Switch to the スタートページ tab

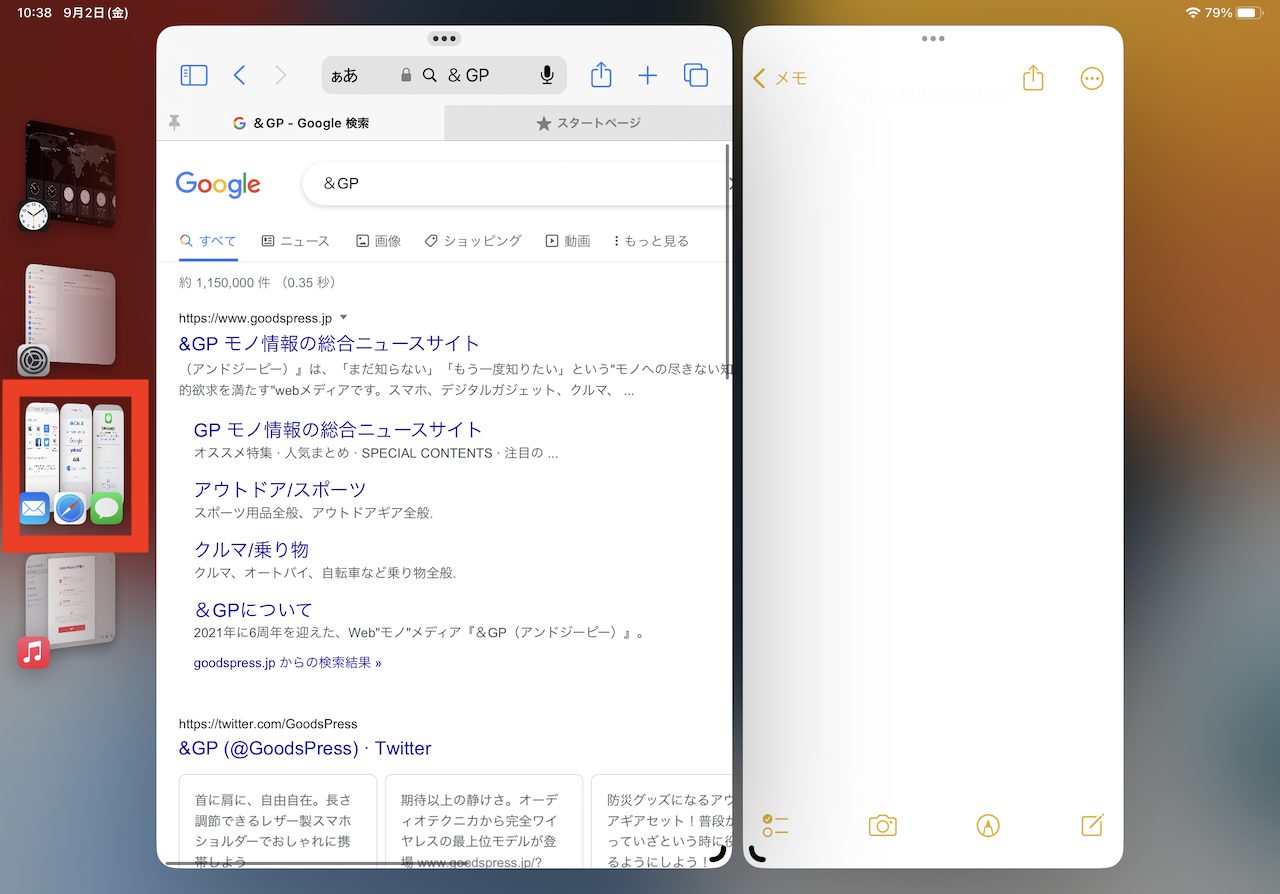(588, 123)
